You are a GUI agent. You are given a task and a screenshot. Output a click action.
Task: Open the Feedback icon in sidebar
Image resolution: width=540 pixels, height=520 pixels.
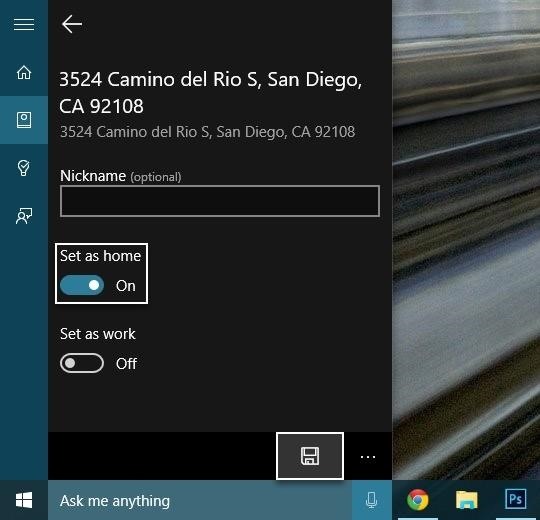point(24,216)
